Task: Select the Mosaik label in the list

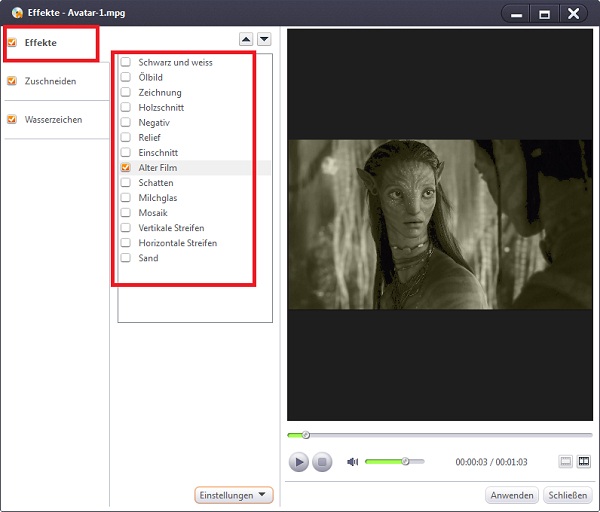Action: point(153,213)
